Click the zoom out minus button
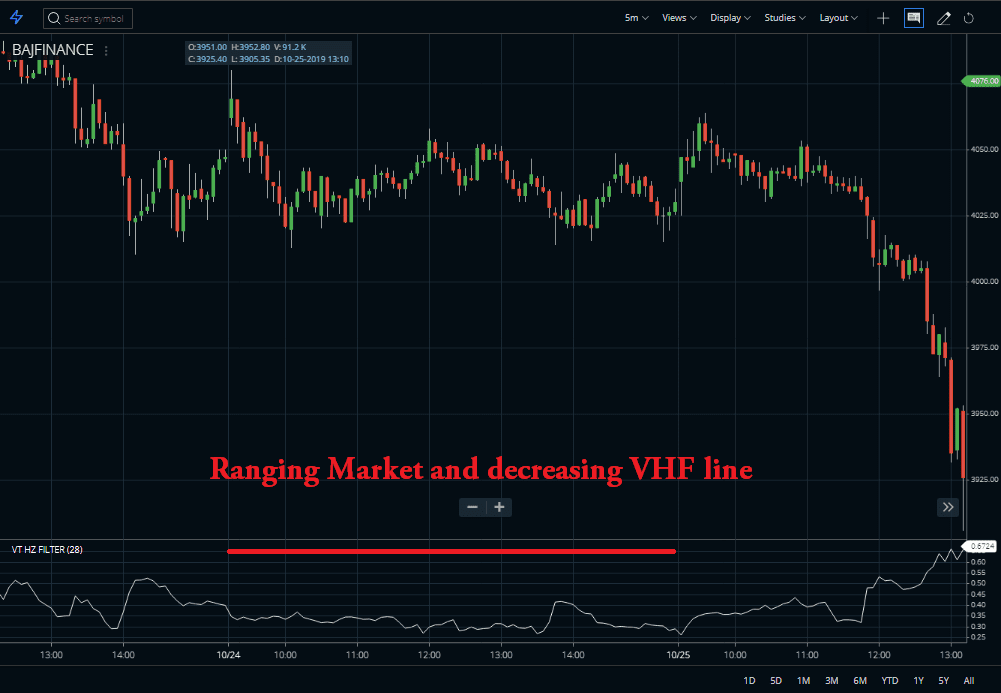The image size is (1001, 693). [x=472, y=507]
